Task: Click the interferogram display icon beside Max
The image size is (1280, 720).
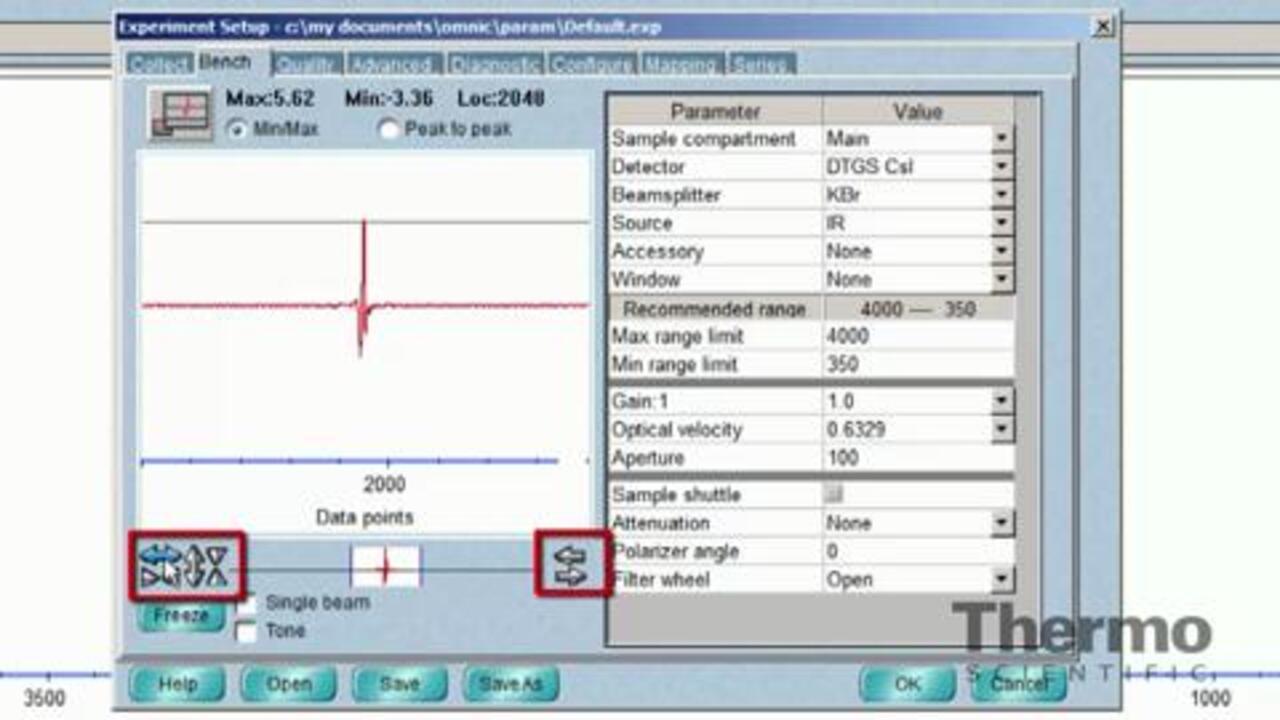Action: point(181,112)
